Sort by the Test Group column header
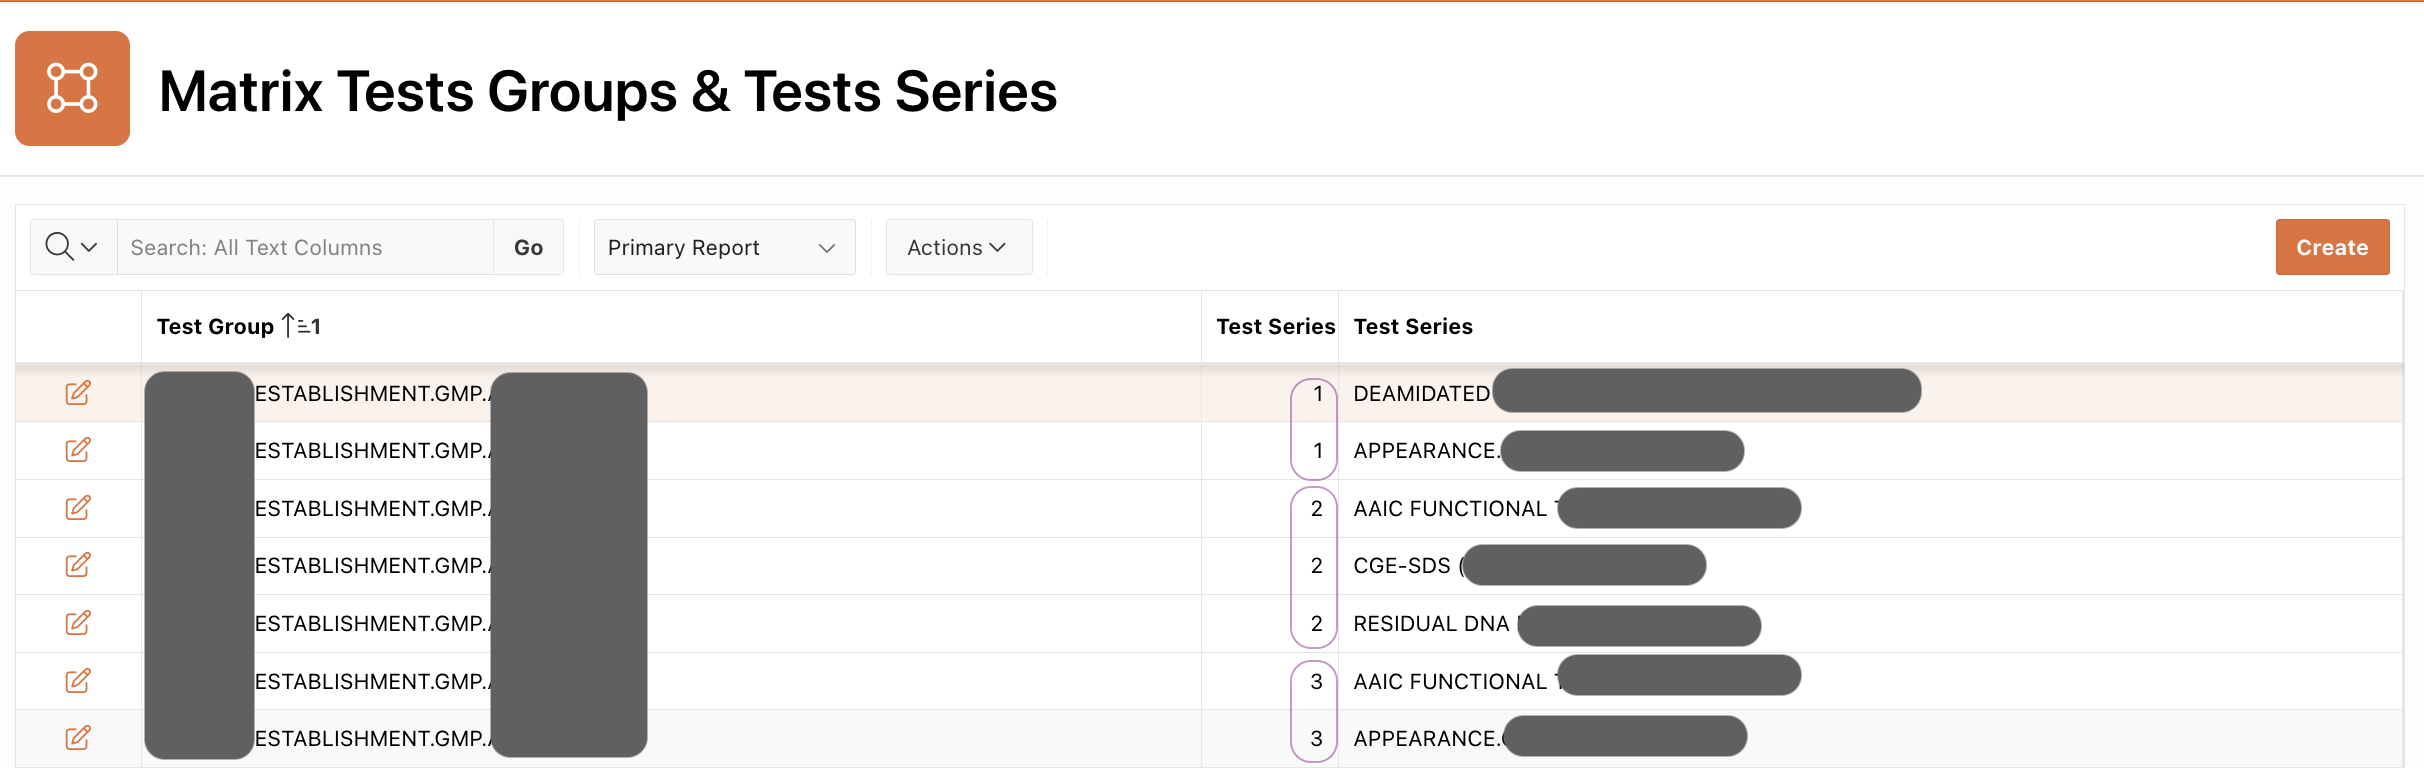Image resolution: width=2424 pixels, height=768 pixels. coord(215,326)
